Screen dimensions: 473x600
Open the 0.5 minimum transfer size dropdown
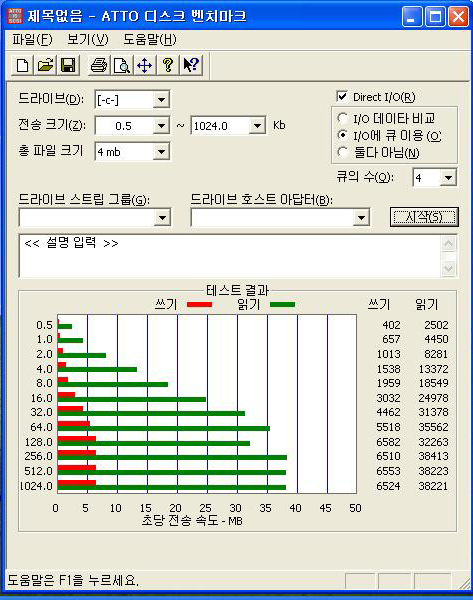tap(161, 126)
